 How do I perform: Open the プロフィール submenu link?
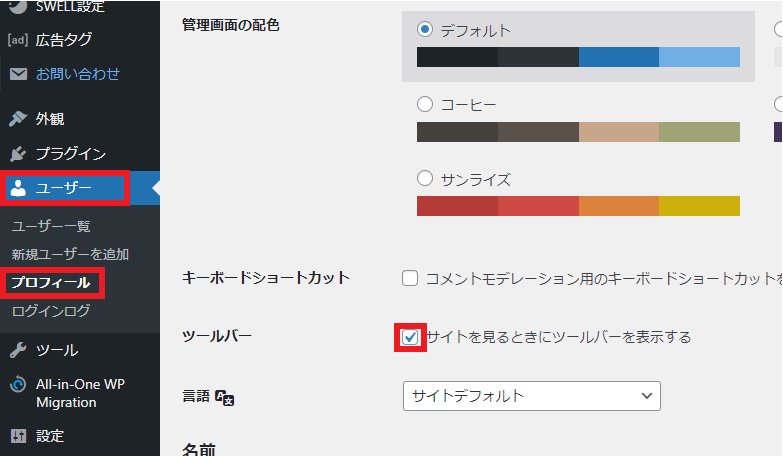(51, 283)
